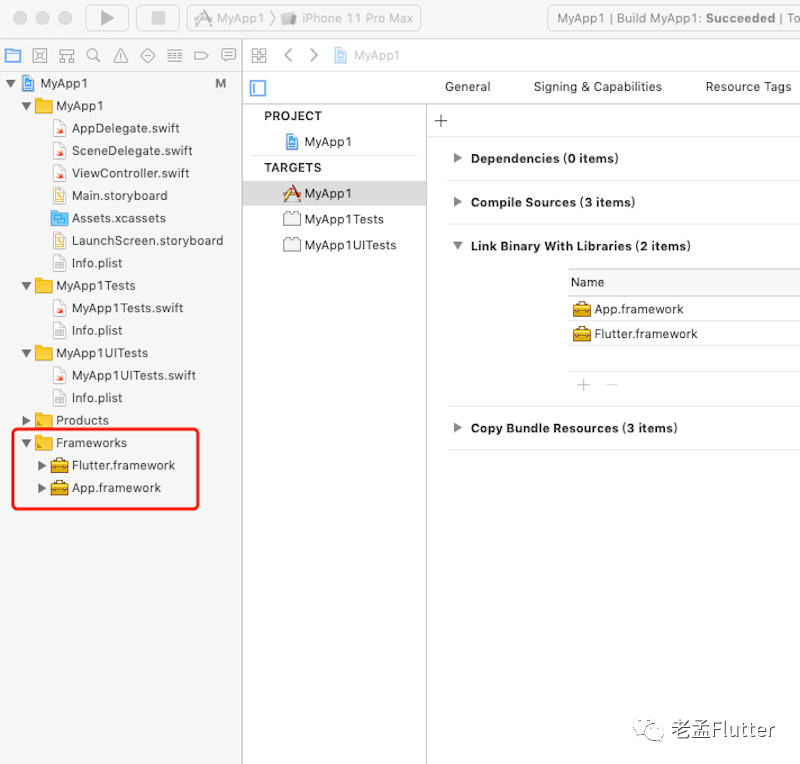
Task: Open the Source Control navigator
Action: click(x=40, y=55)
